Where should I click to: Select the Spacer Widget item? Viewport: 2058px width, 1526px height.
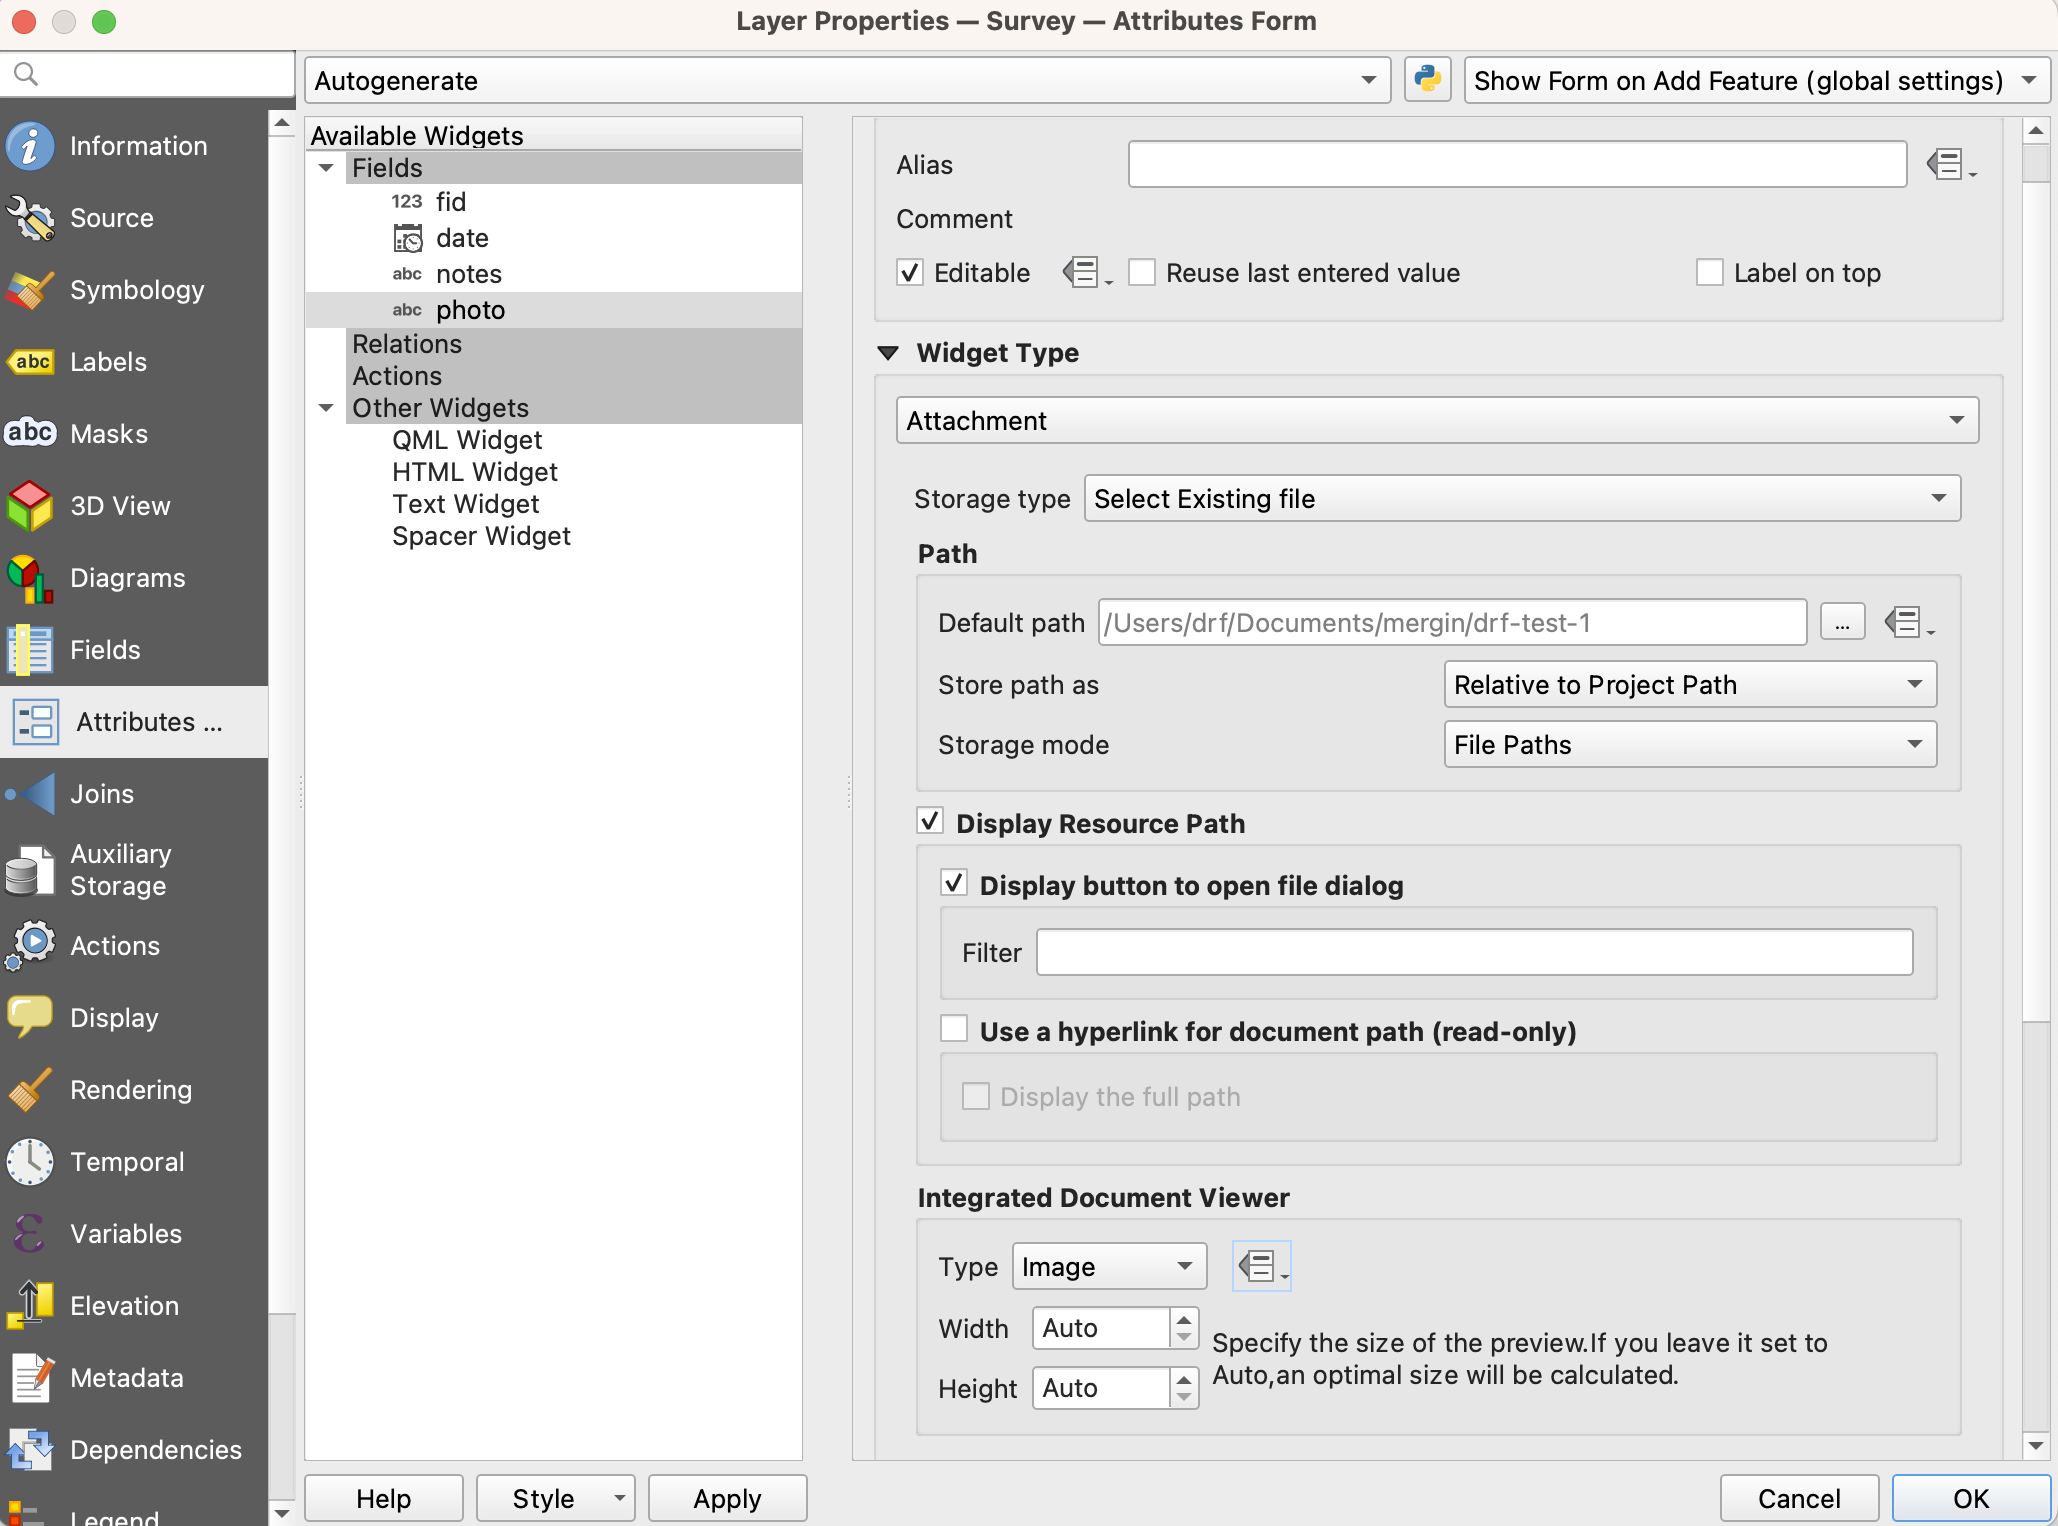tap(481, 536)
